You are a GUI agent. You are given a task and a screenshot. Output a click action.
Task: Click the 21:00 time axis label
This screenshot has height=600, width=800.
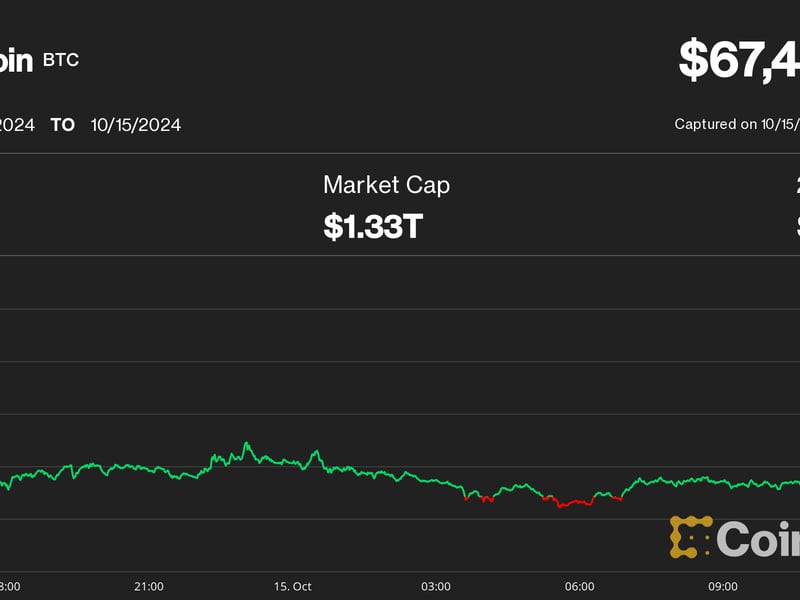pos(149,586)
